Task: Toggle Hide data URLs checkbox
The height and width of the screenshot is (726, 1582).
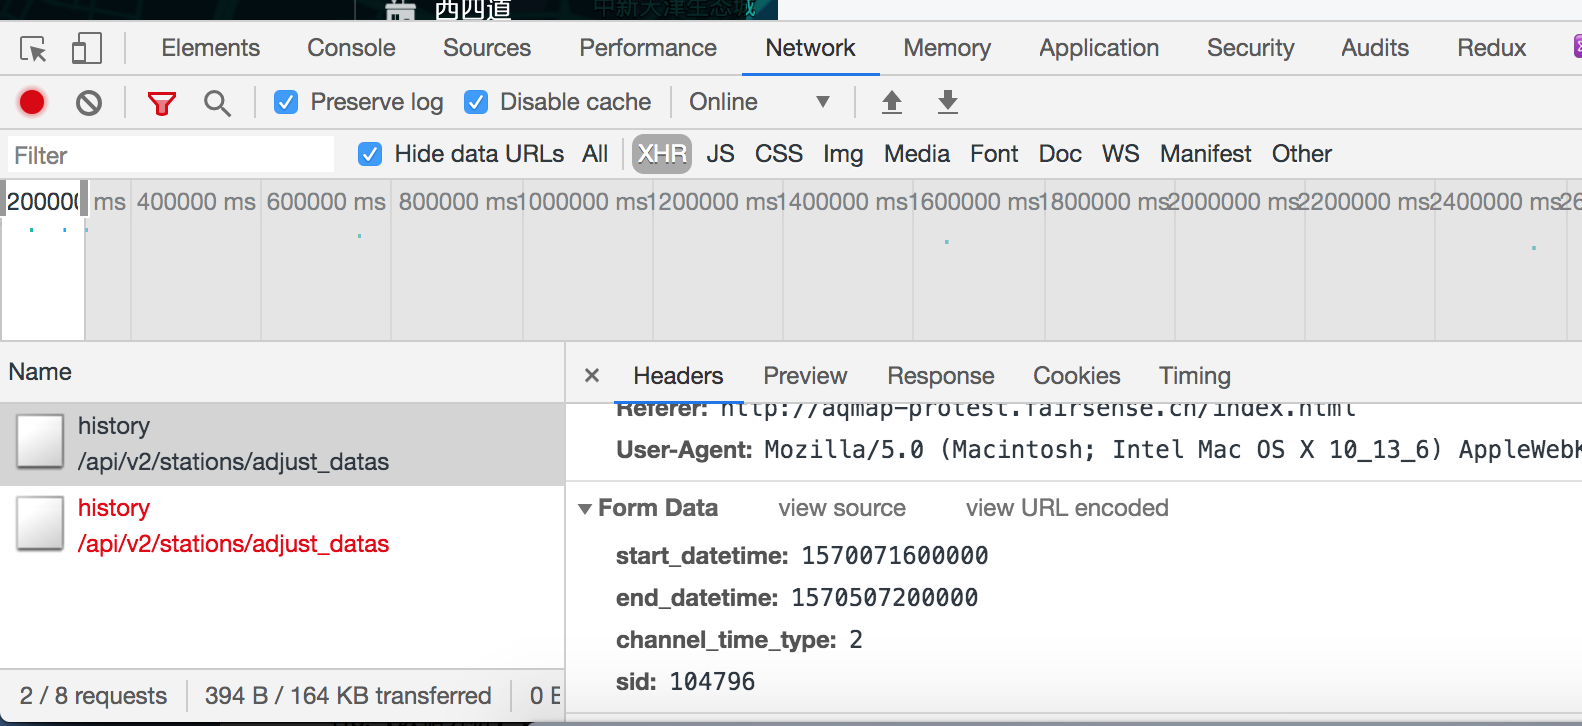Action: tap(370, 154)
